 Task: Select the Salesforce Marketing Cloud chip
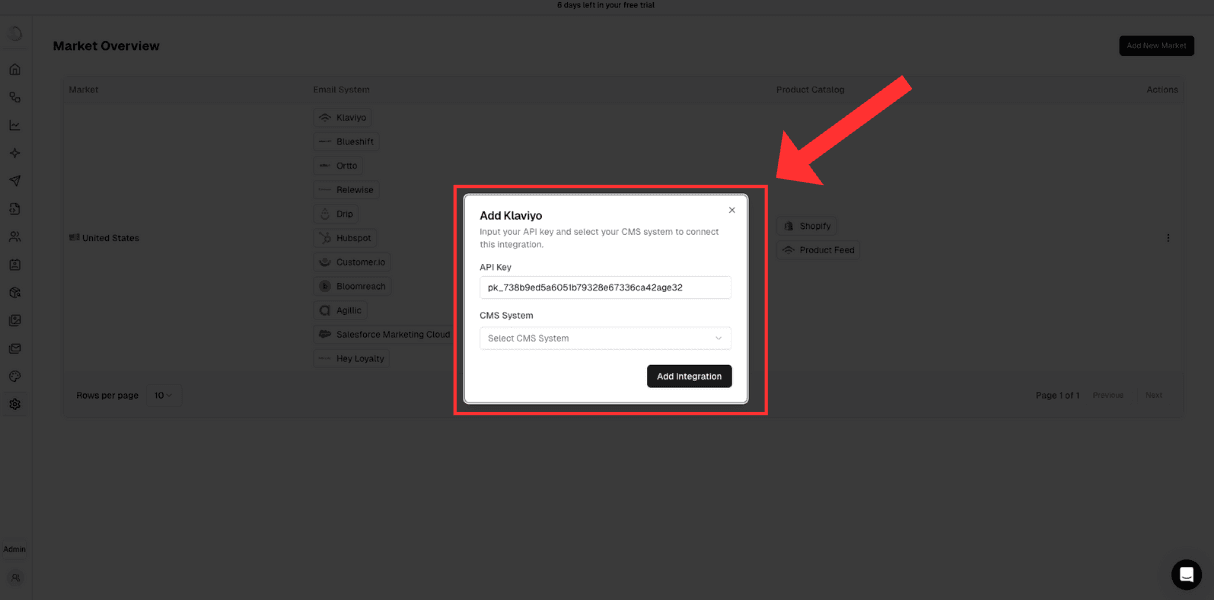384,334
